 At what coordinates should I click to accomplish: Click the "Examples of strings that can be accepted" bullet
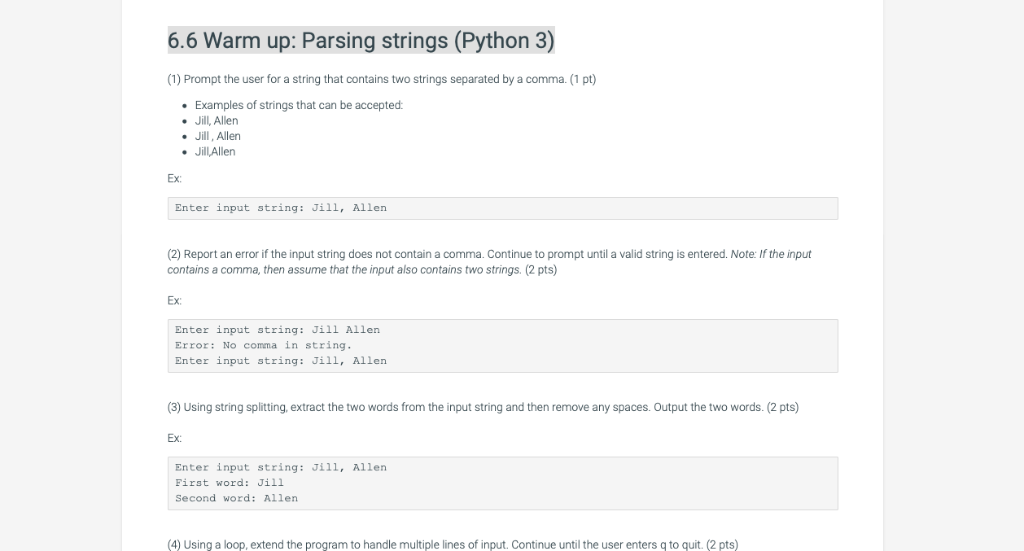pos(298,105)
